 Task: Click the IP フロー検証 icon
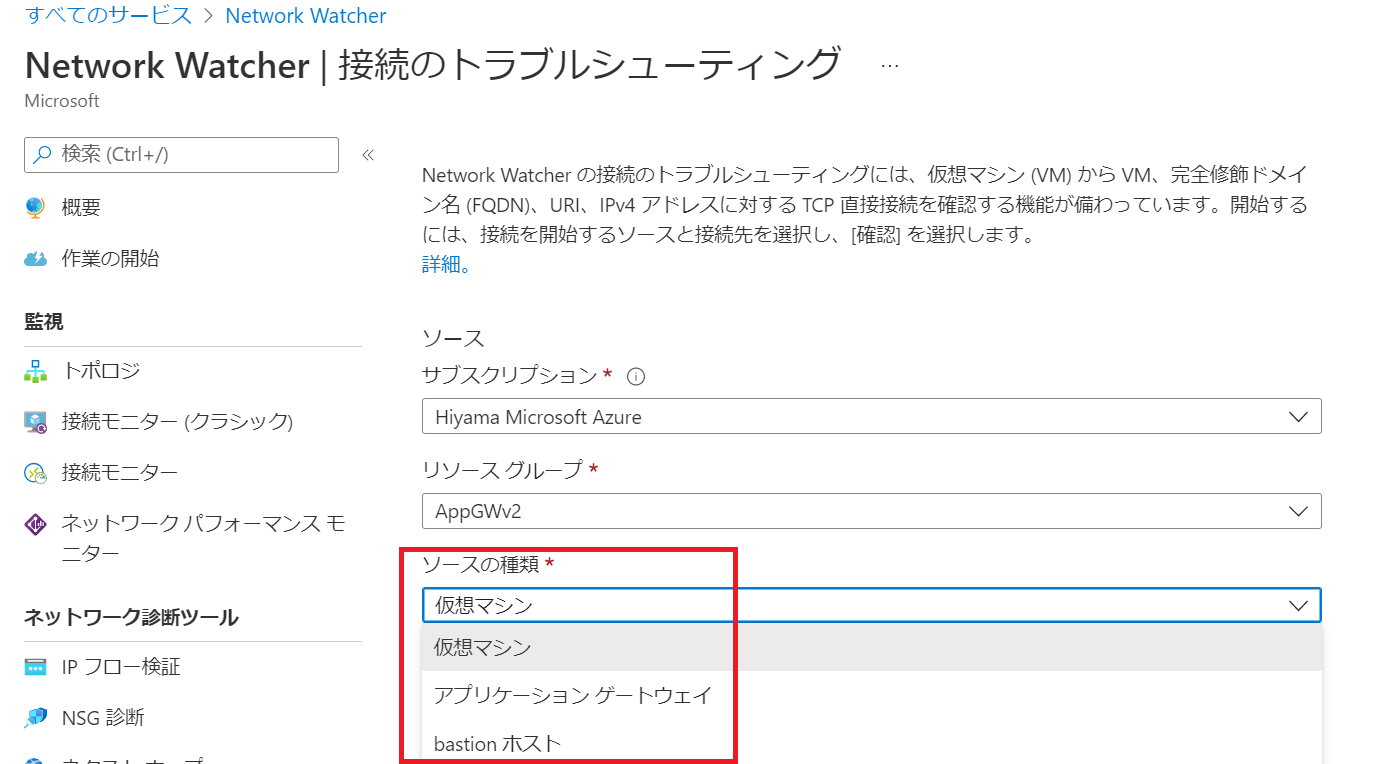(35, 667)
